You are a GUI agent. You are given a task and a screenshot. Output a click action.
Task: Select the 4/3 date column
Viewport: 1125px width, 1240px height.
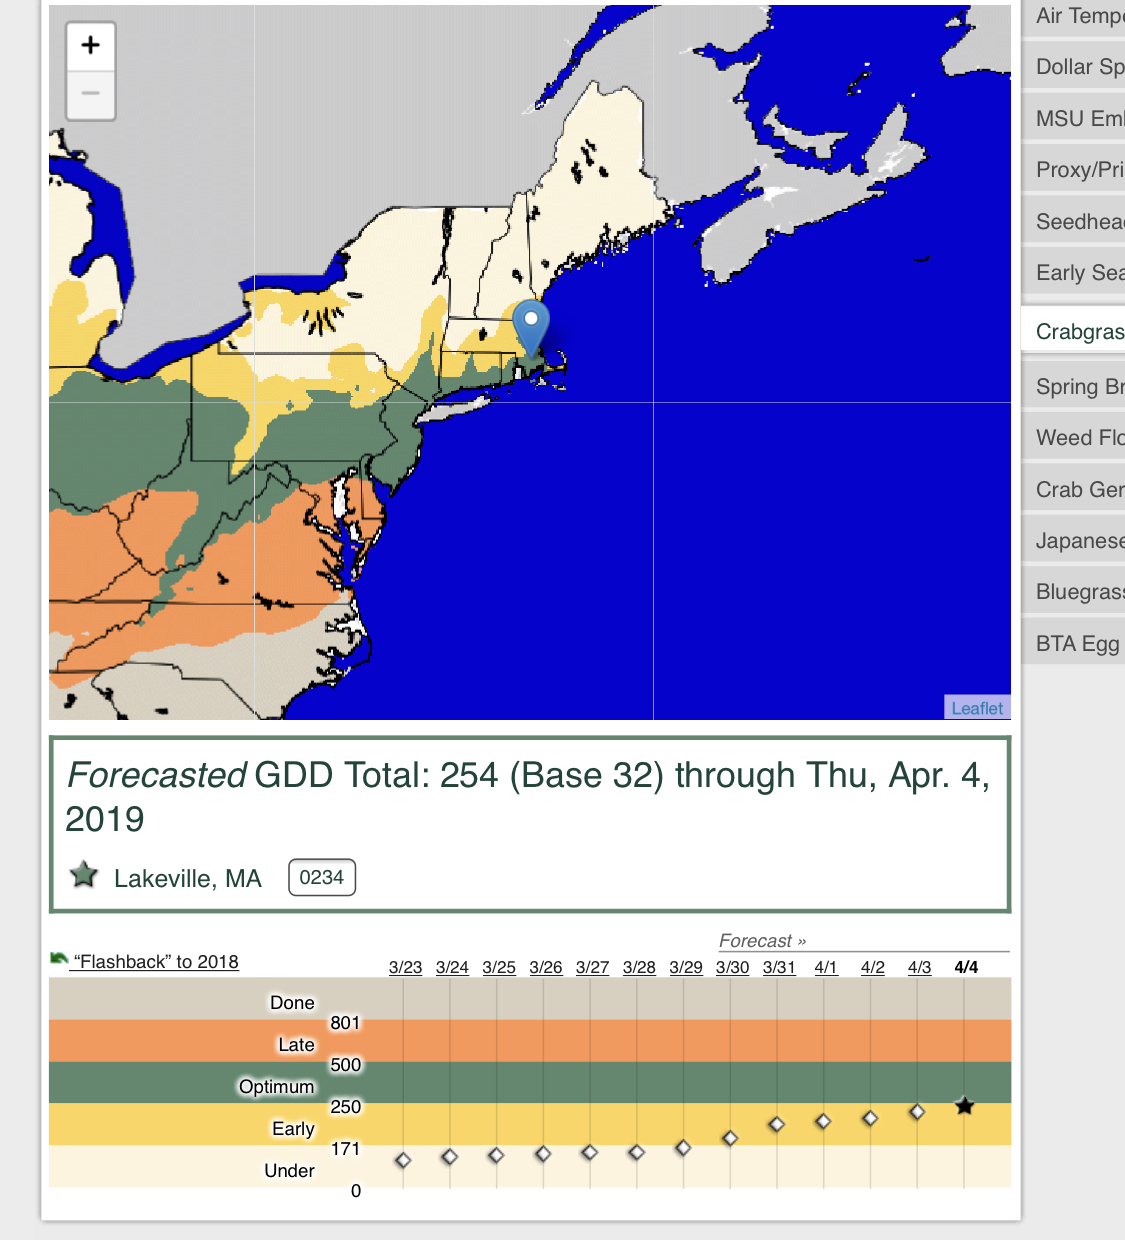(x=920, y=967)
